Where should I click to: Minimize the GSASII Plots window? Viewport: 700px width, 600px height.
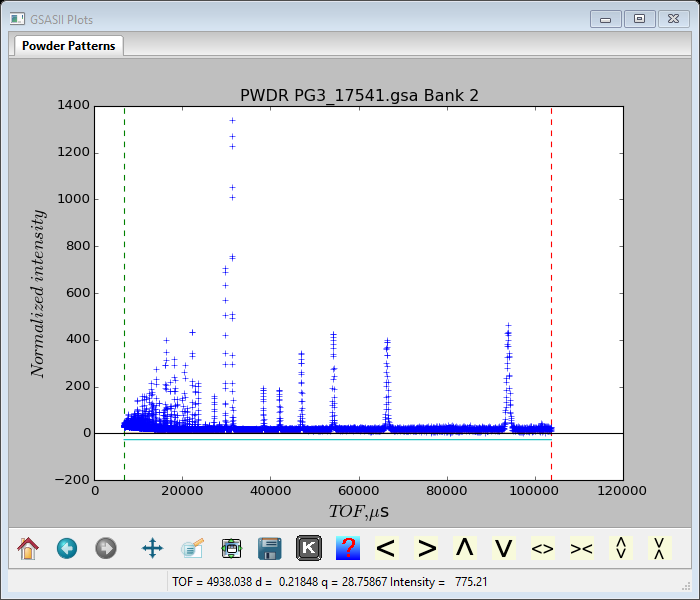[x=605, y=19]
